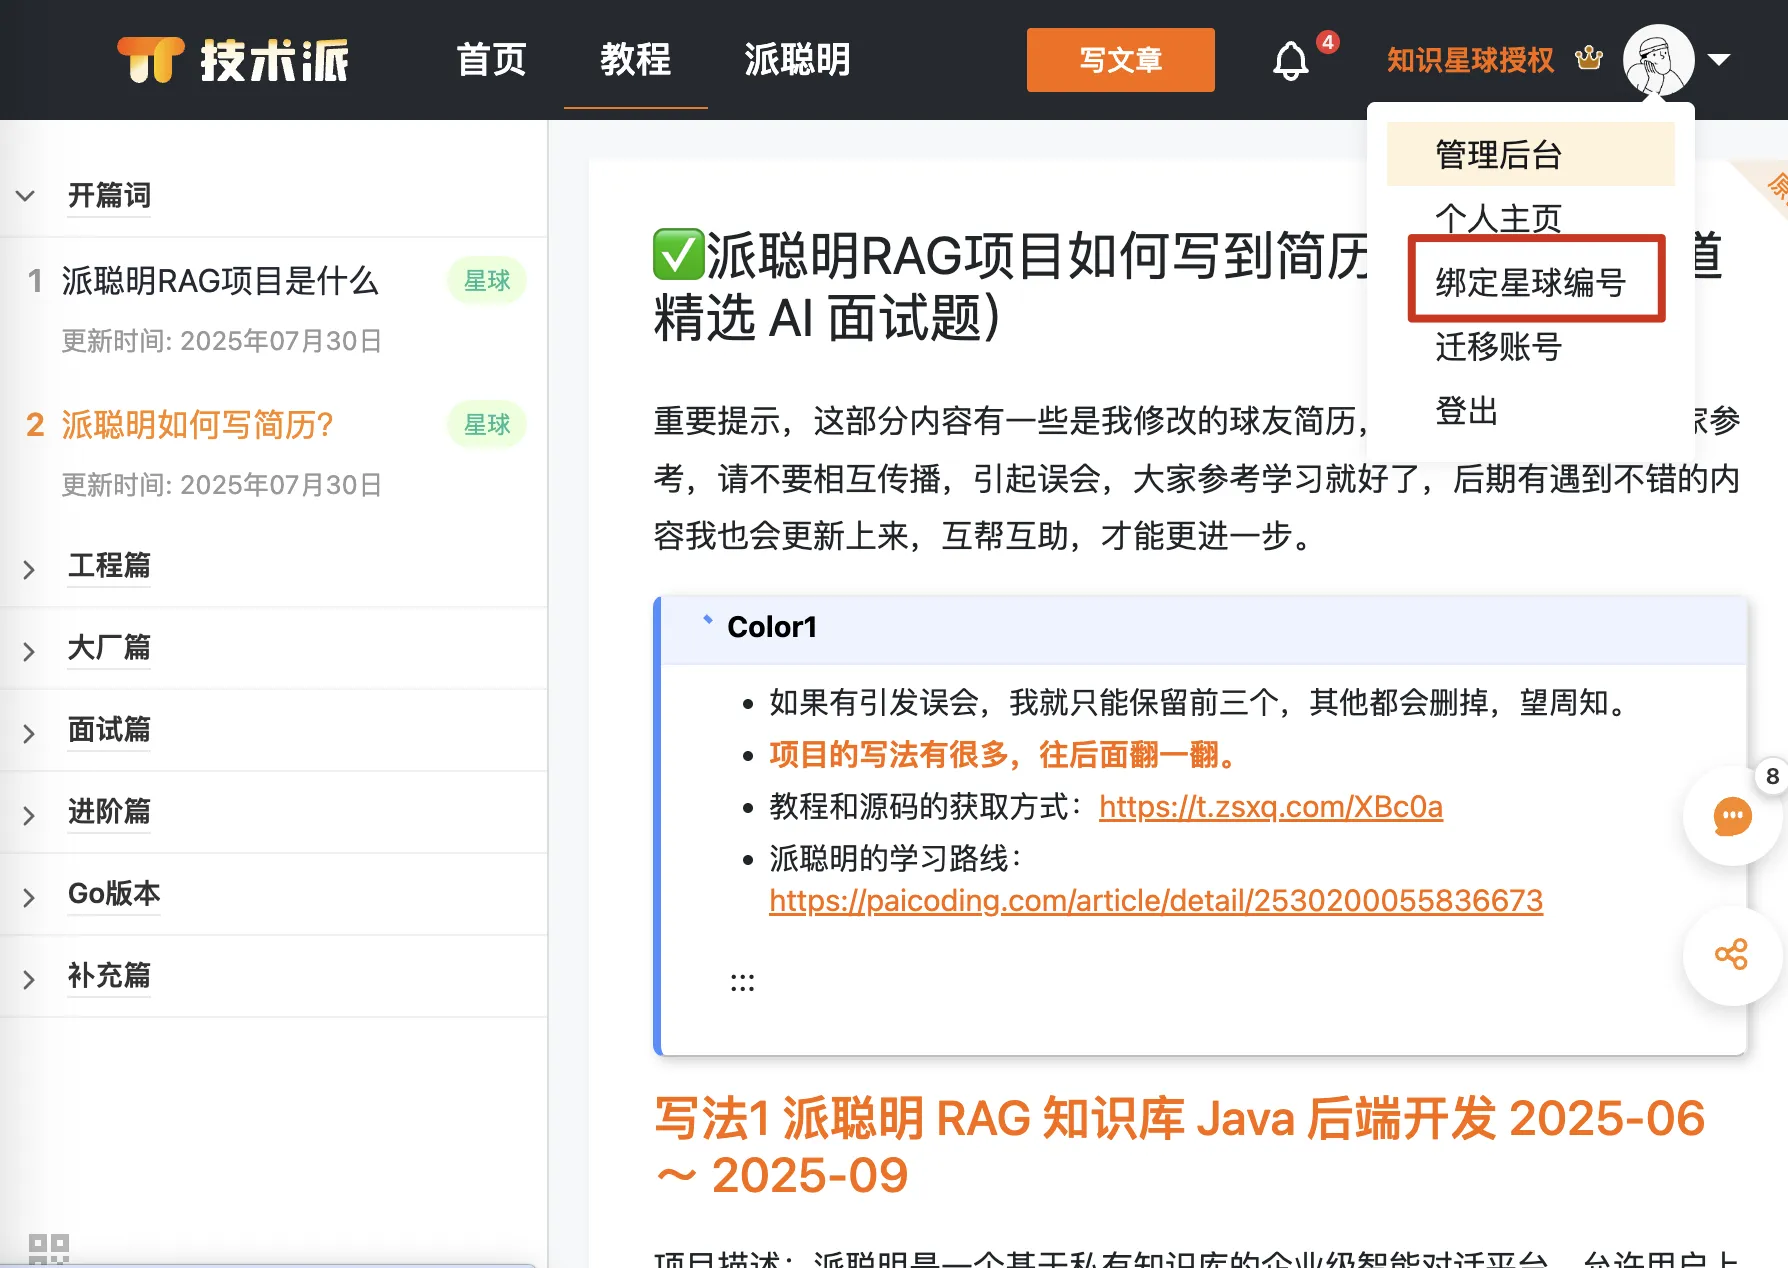Open the t.zsxq.com/XBc0a link
Viewport: 1788px width, 1268px height.
pyautogui.click(x=1270, y=807)
